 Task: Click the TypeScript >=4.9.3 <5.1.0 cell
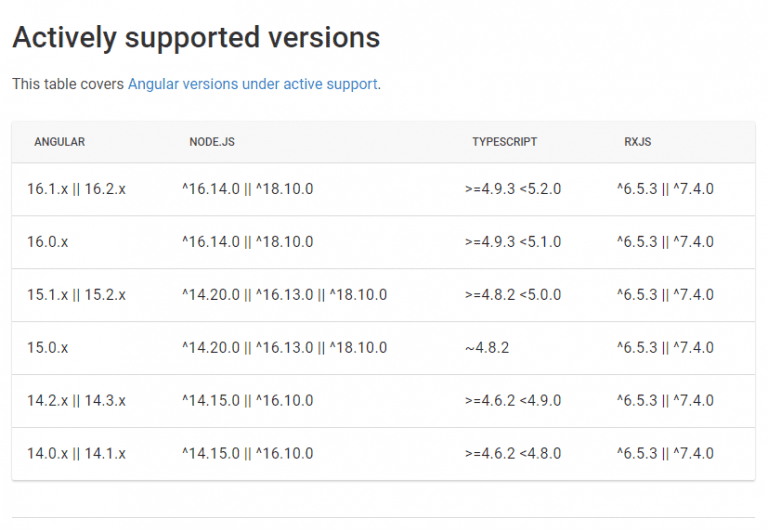(x=513, y=242)
